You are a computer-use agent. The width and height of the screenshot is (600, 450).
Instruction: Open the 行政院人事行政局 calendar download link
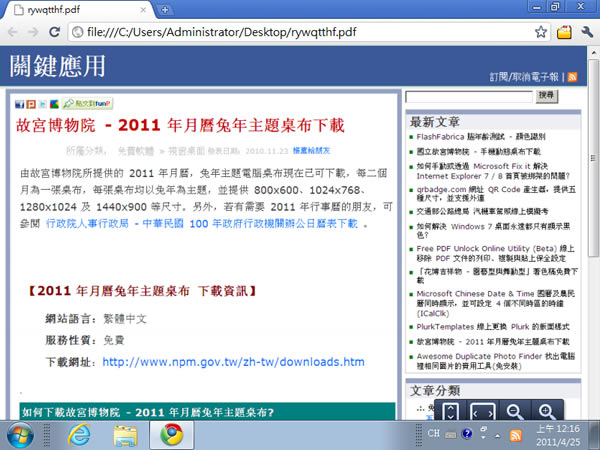[x=202, y=223]
